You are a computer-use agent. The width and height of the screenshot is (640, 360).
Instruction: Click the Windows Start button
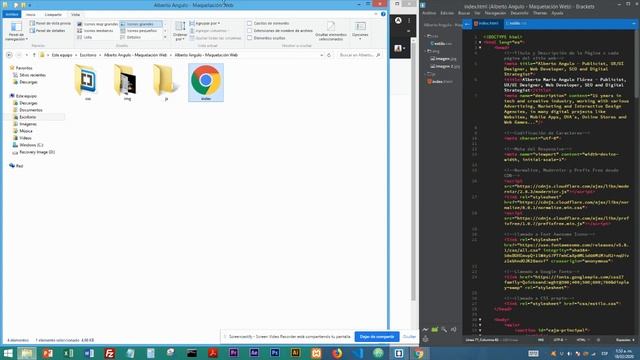click(8, 353)
